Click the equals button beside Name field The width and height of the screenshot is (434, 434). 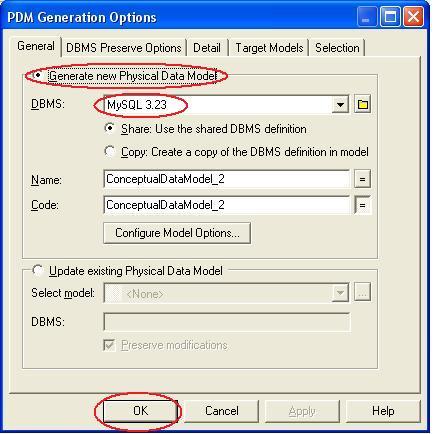click(362, 179)
